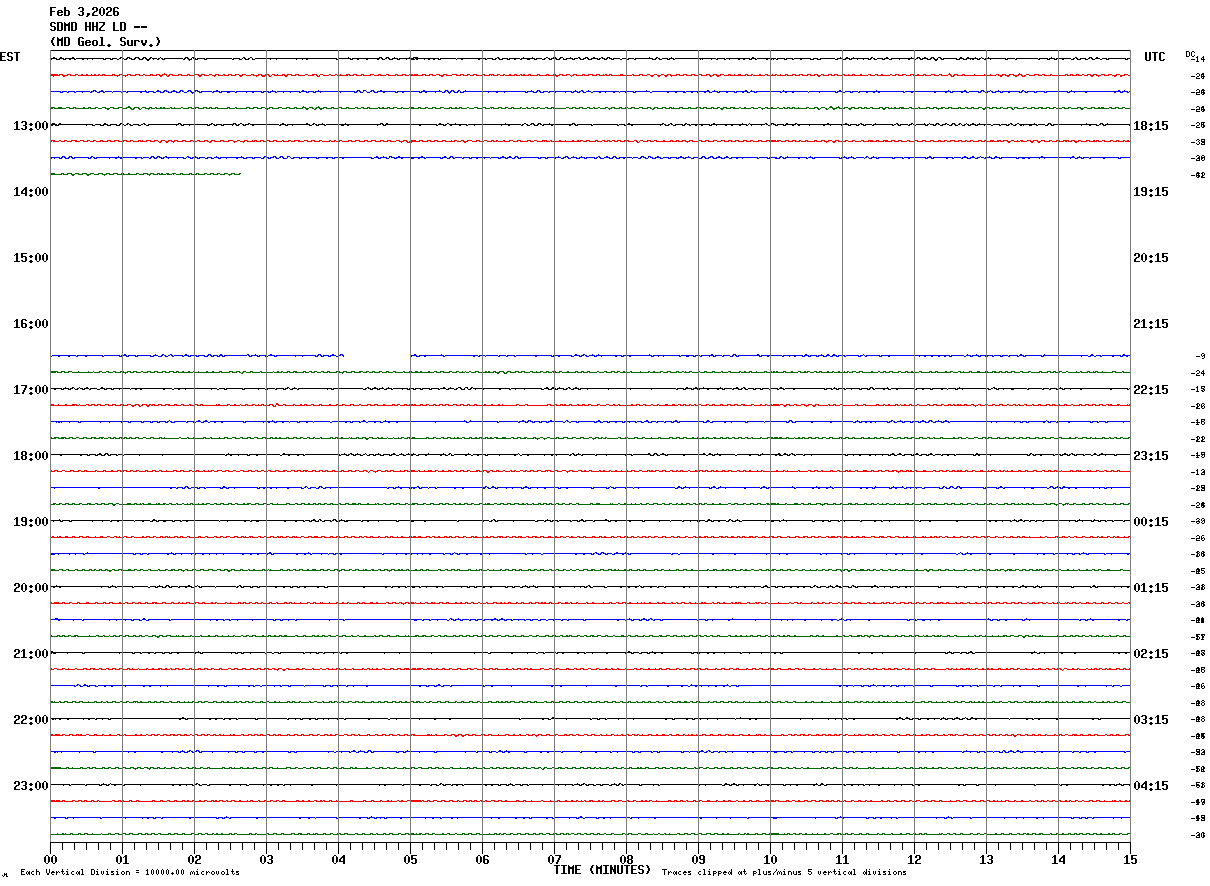The image size is (1210, 886).
Task: Click minute 15 on the time axis
Action: click(x=1130, y=859)
